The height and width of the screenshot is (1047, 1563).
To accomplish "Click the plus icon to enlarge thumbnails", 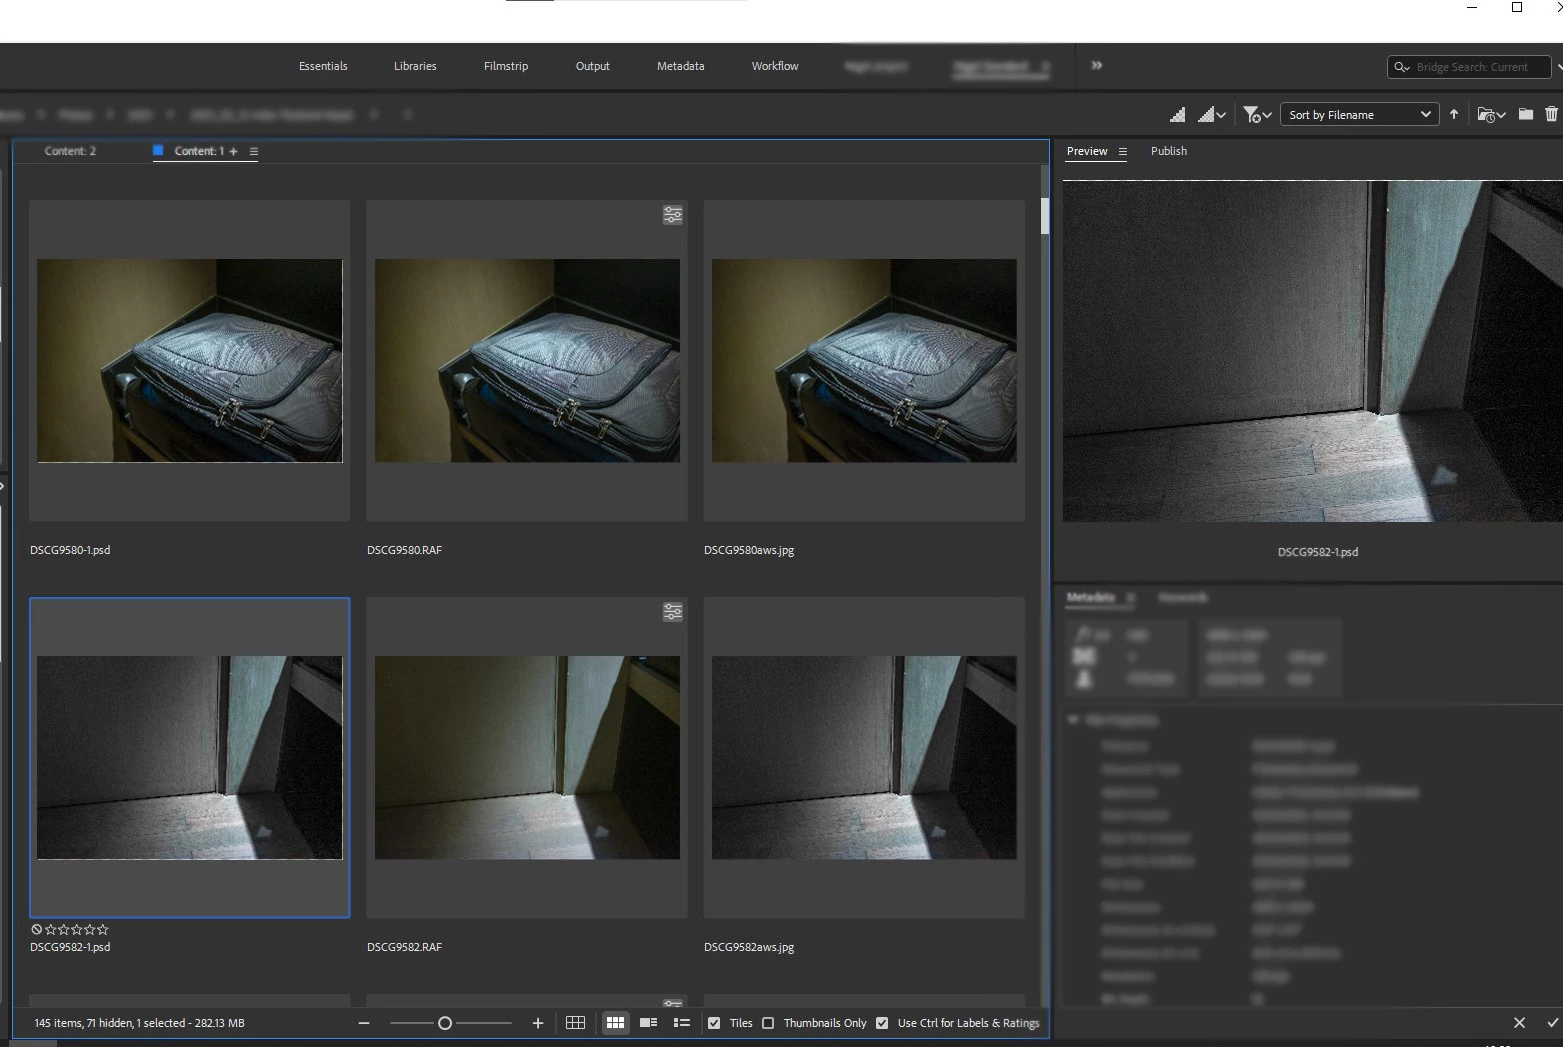I will pyautogui.click(x=538, y=1023).
